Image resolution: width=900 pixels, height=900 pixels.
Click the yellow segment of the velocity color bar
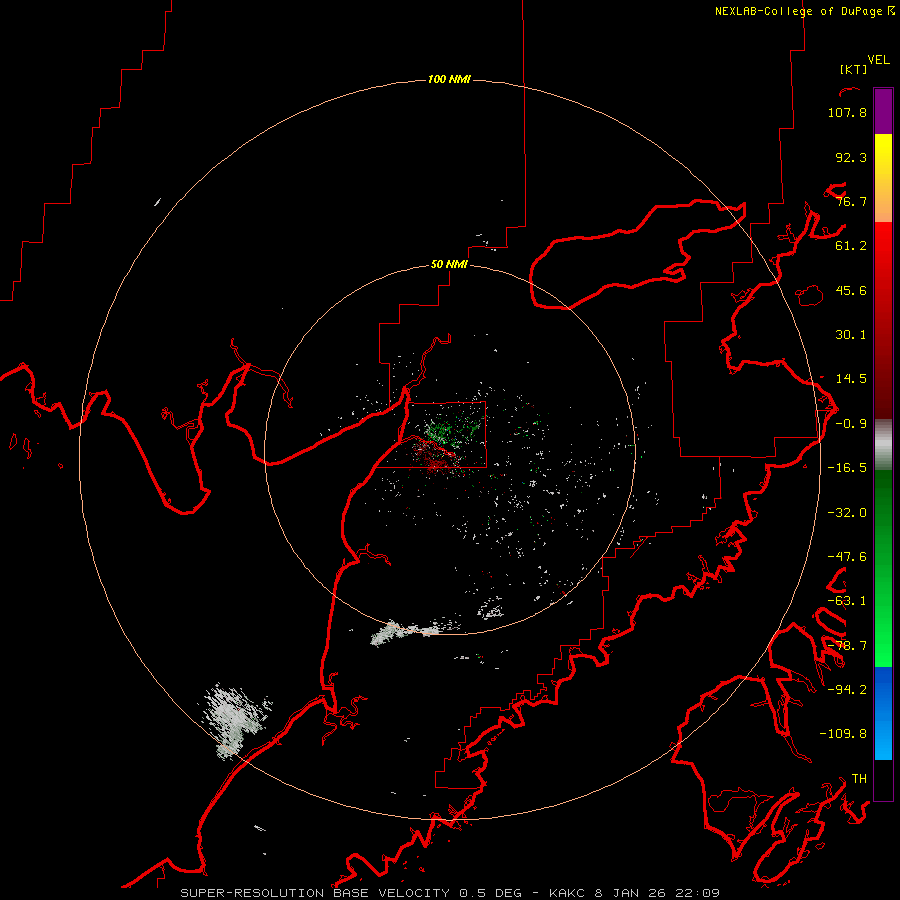click(883, 178)
